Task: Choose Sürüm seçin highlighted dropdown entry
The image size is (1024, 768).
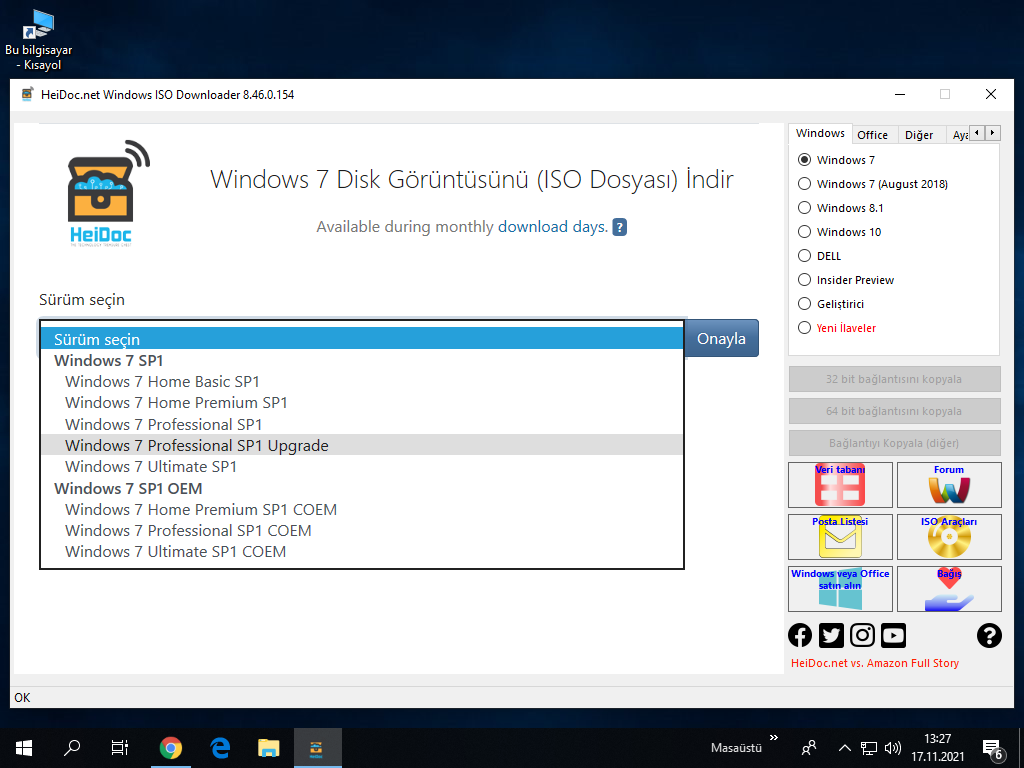Action: point(362,339)
